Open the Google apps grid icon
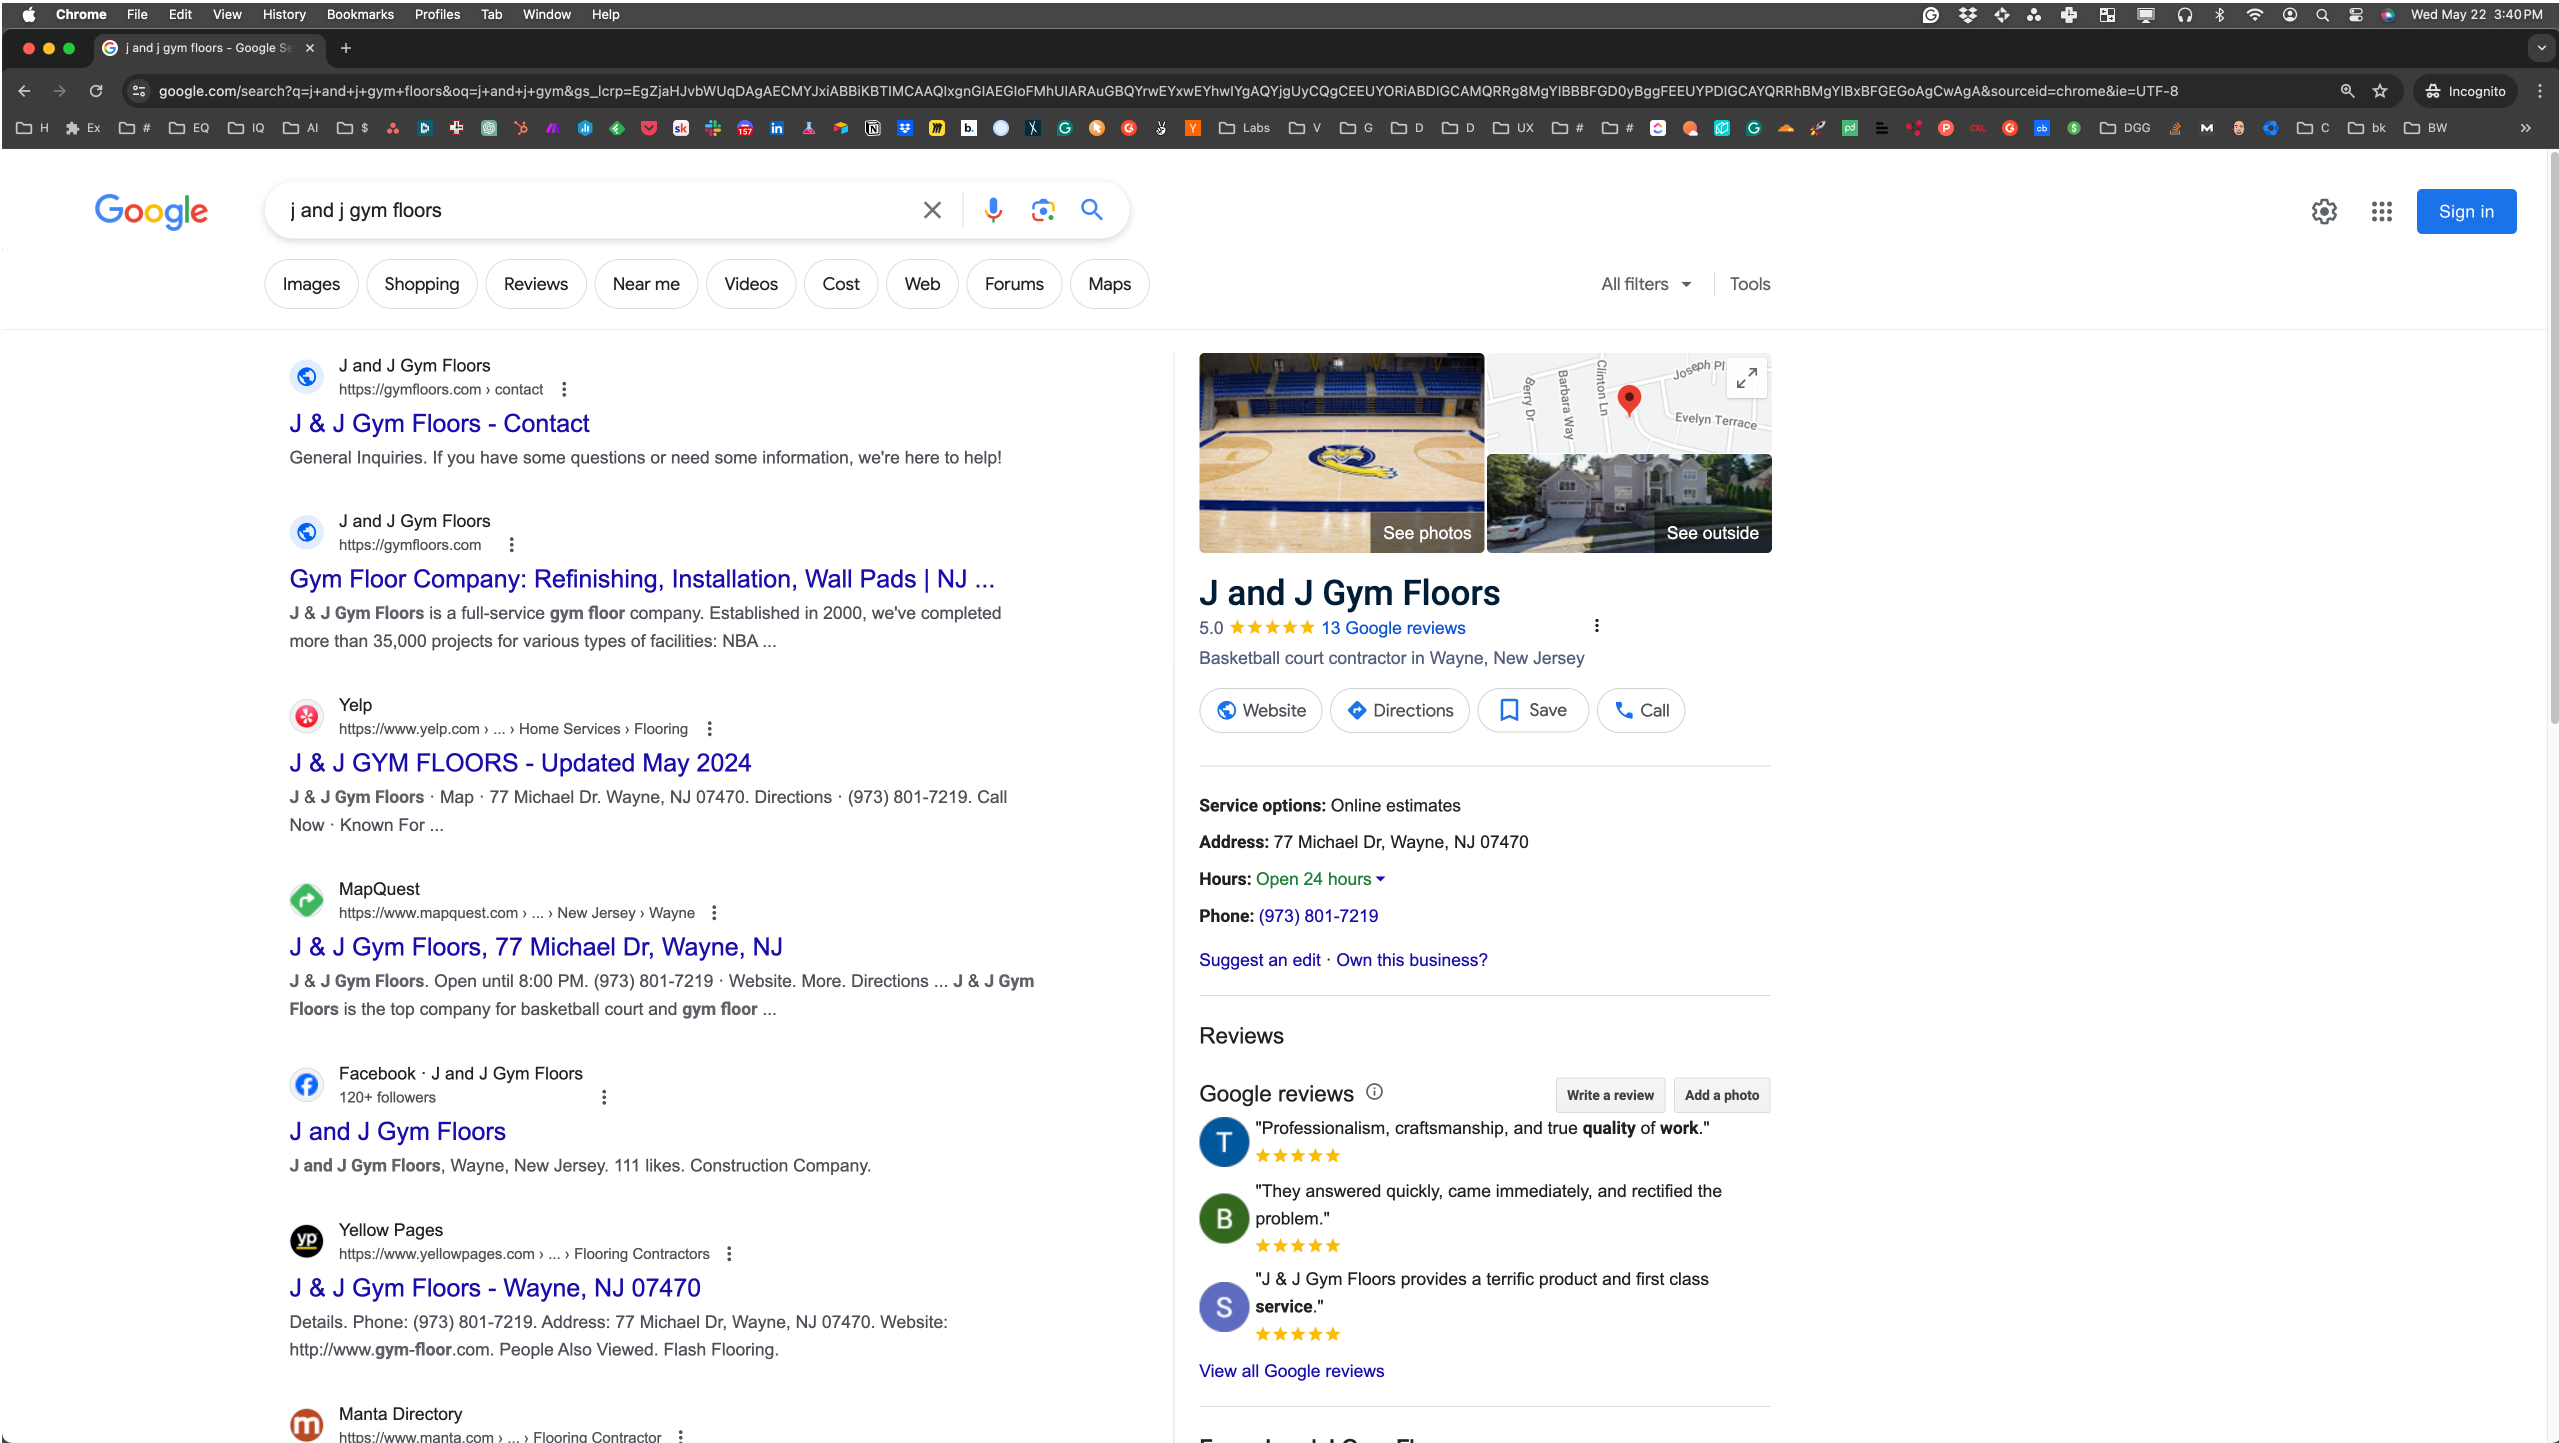Image resolution: width=2559 pixels, height=1443 pixels. tap(2382, 211)
